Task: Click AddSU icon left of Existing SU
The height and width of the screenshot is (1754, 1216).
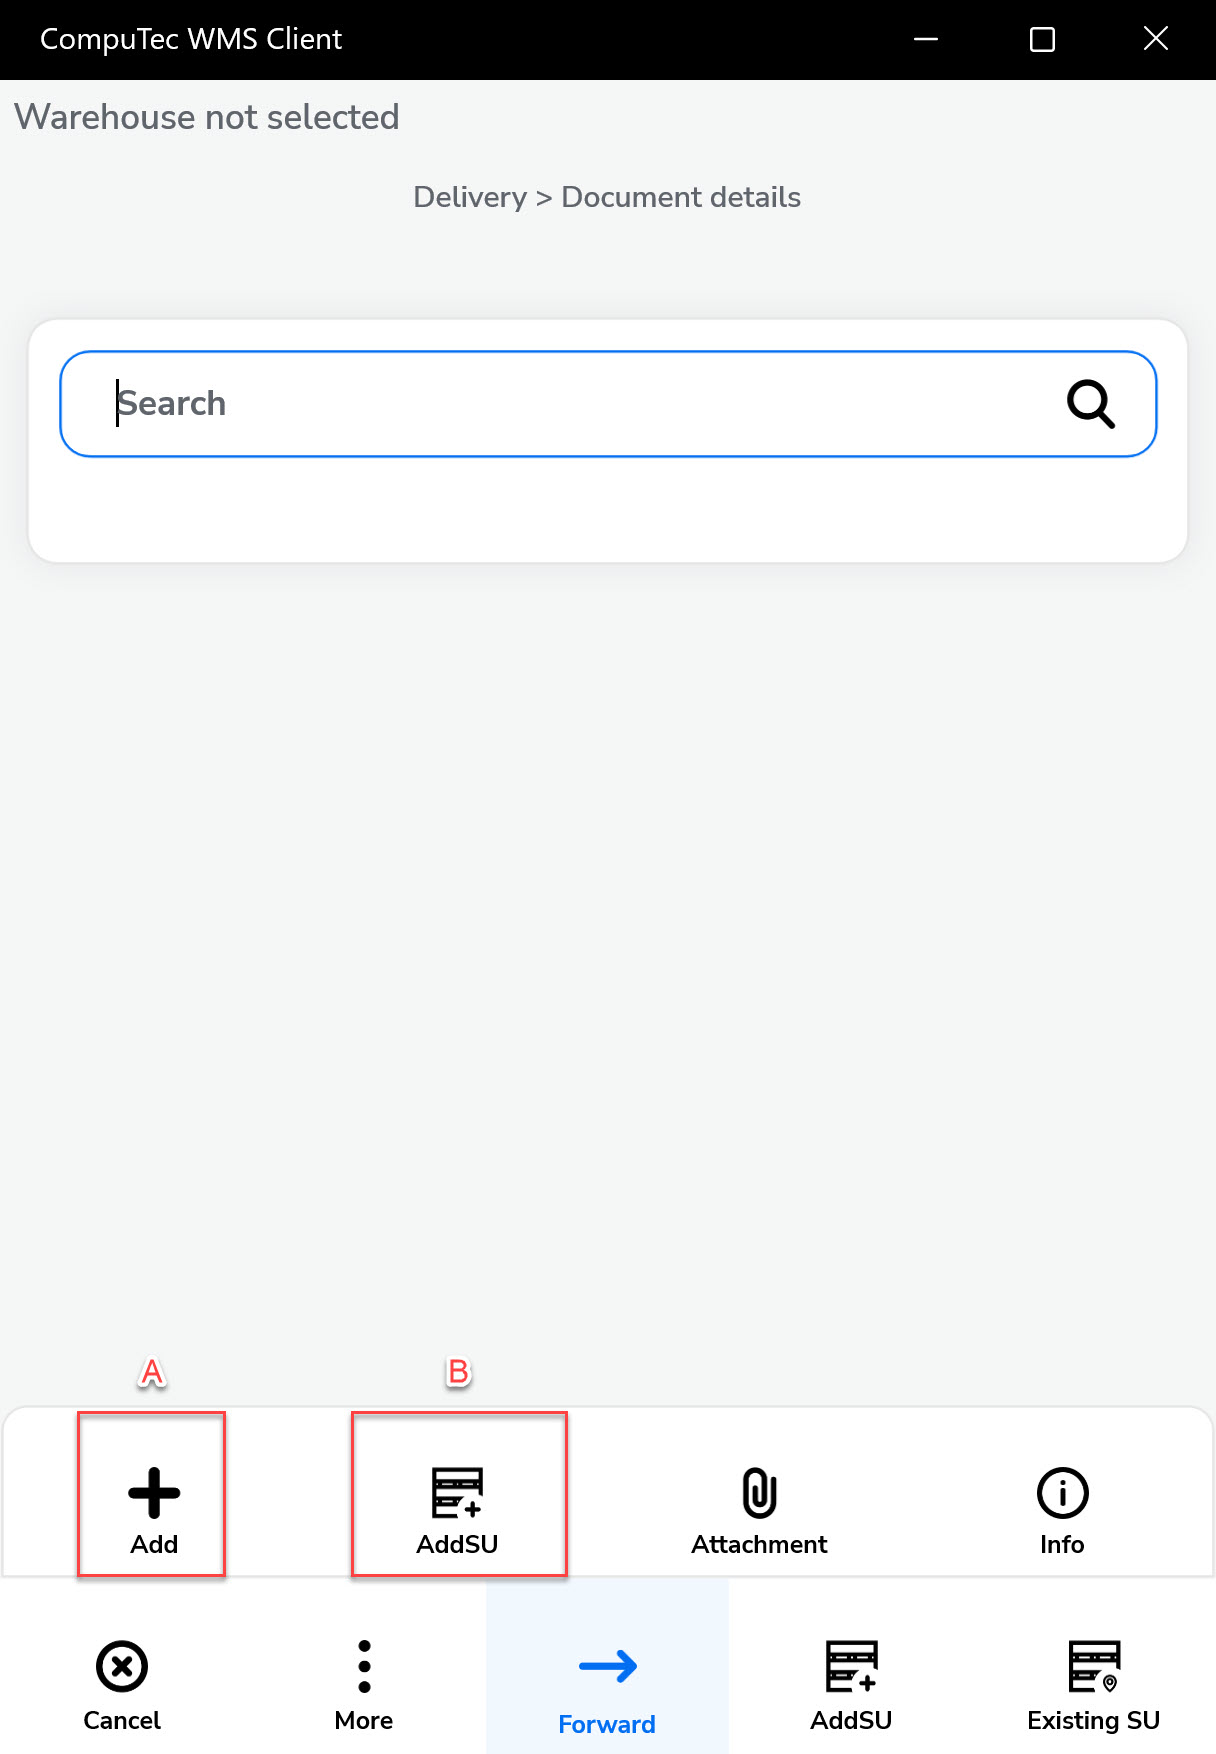Action: (851, 1667)
